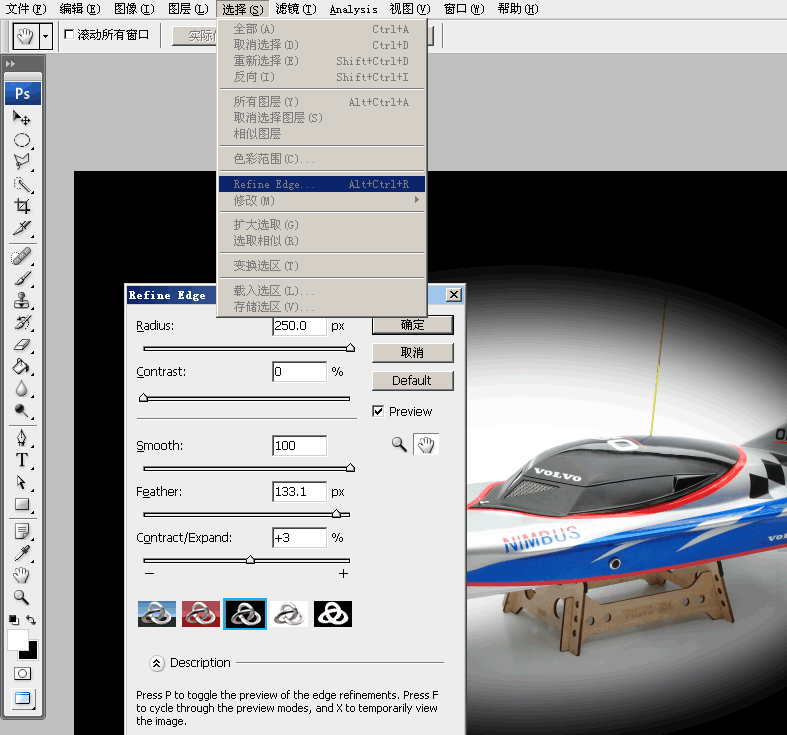Open the 滤镜 menu
The image size is (787, 735).
point(296,9)
